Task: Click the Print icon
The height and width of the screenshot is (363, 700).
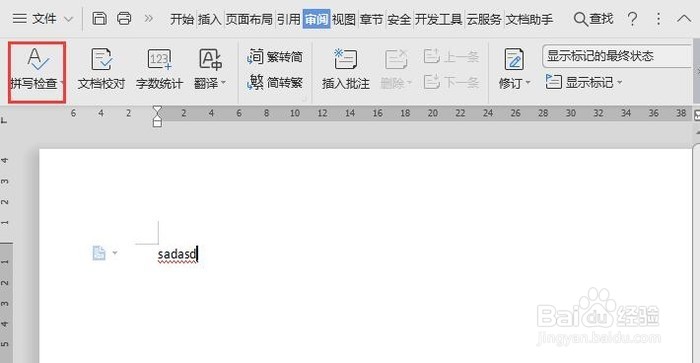Action: [x=124, y=18]
